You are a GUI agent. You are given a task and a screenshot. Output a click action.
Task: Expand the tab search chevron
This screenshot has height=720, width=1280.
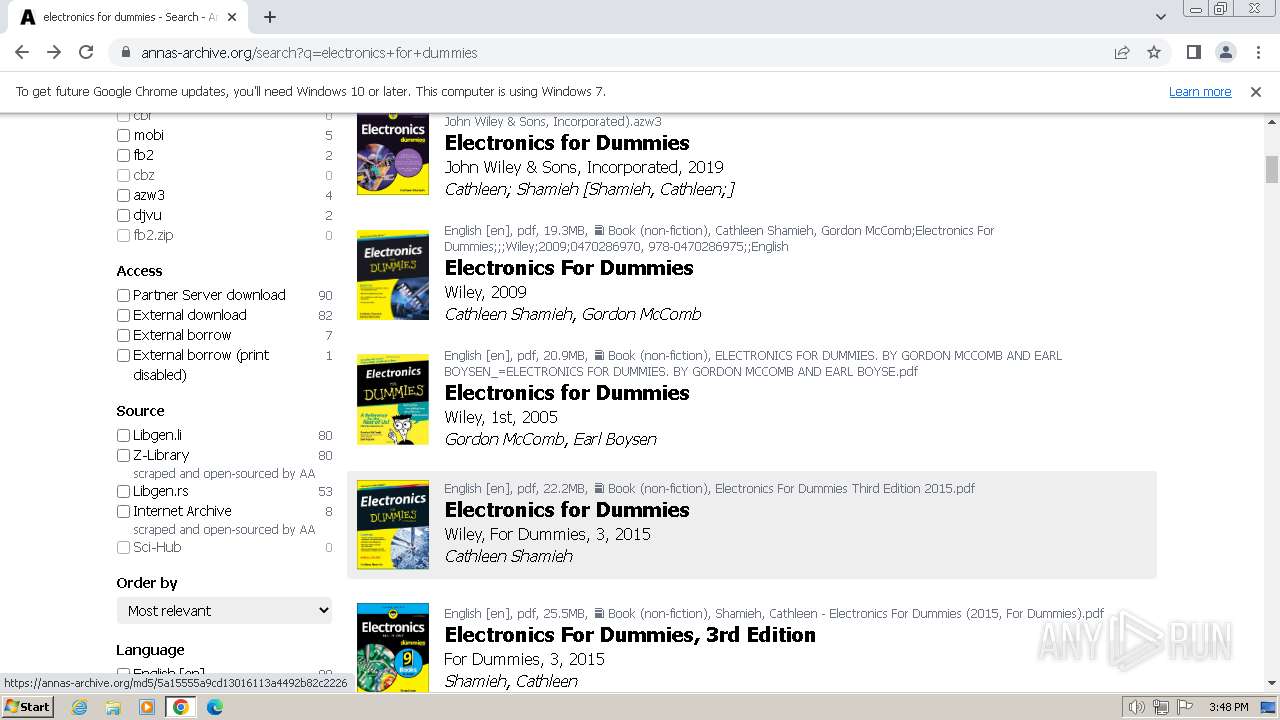(1160, 17)
